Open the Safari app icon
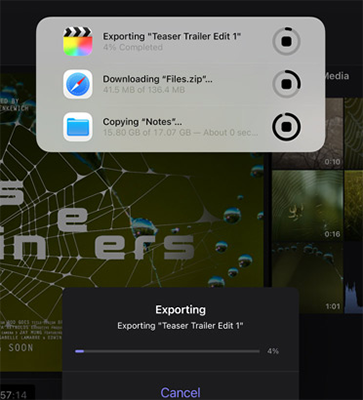The width and height of the screenshot is (363, 400). pos(78,84)
